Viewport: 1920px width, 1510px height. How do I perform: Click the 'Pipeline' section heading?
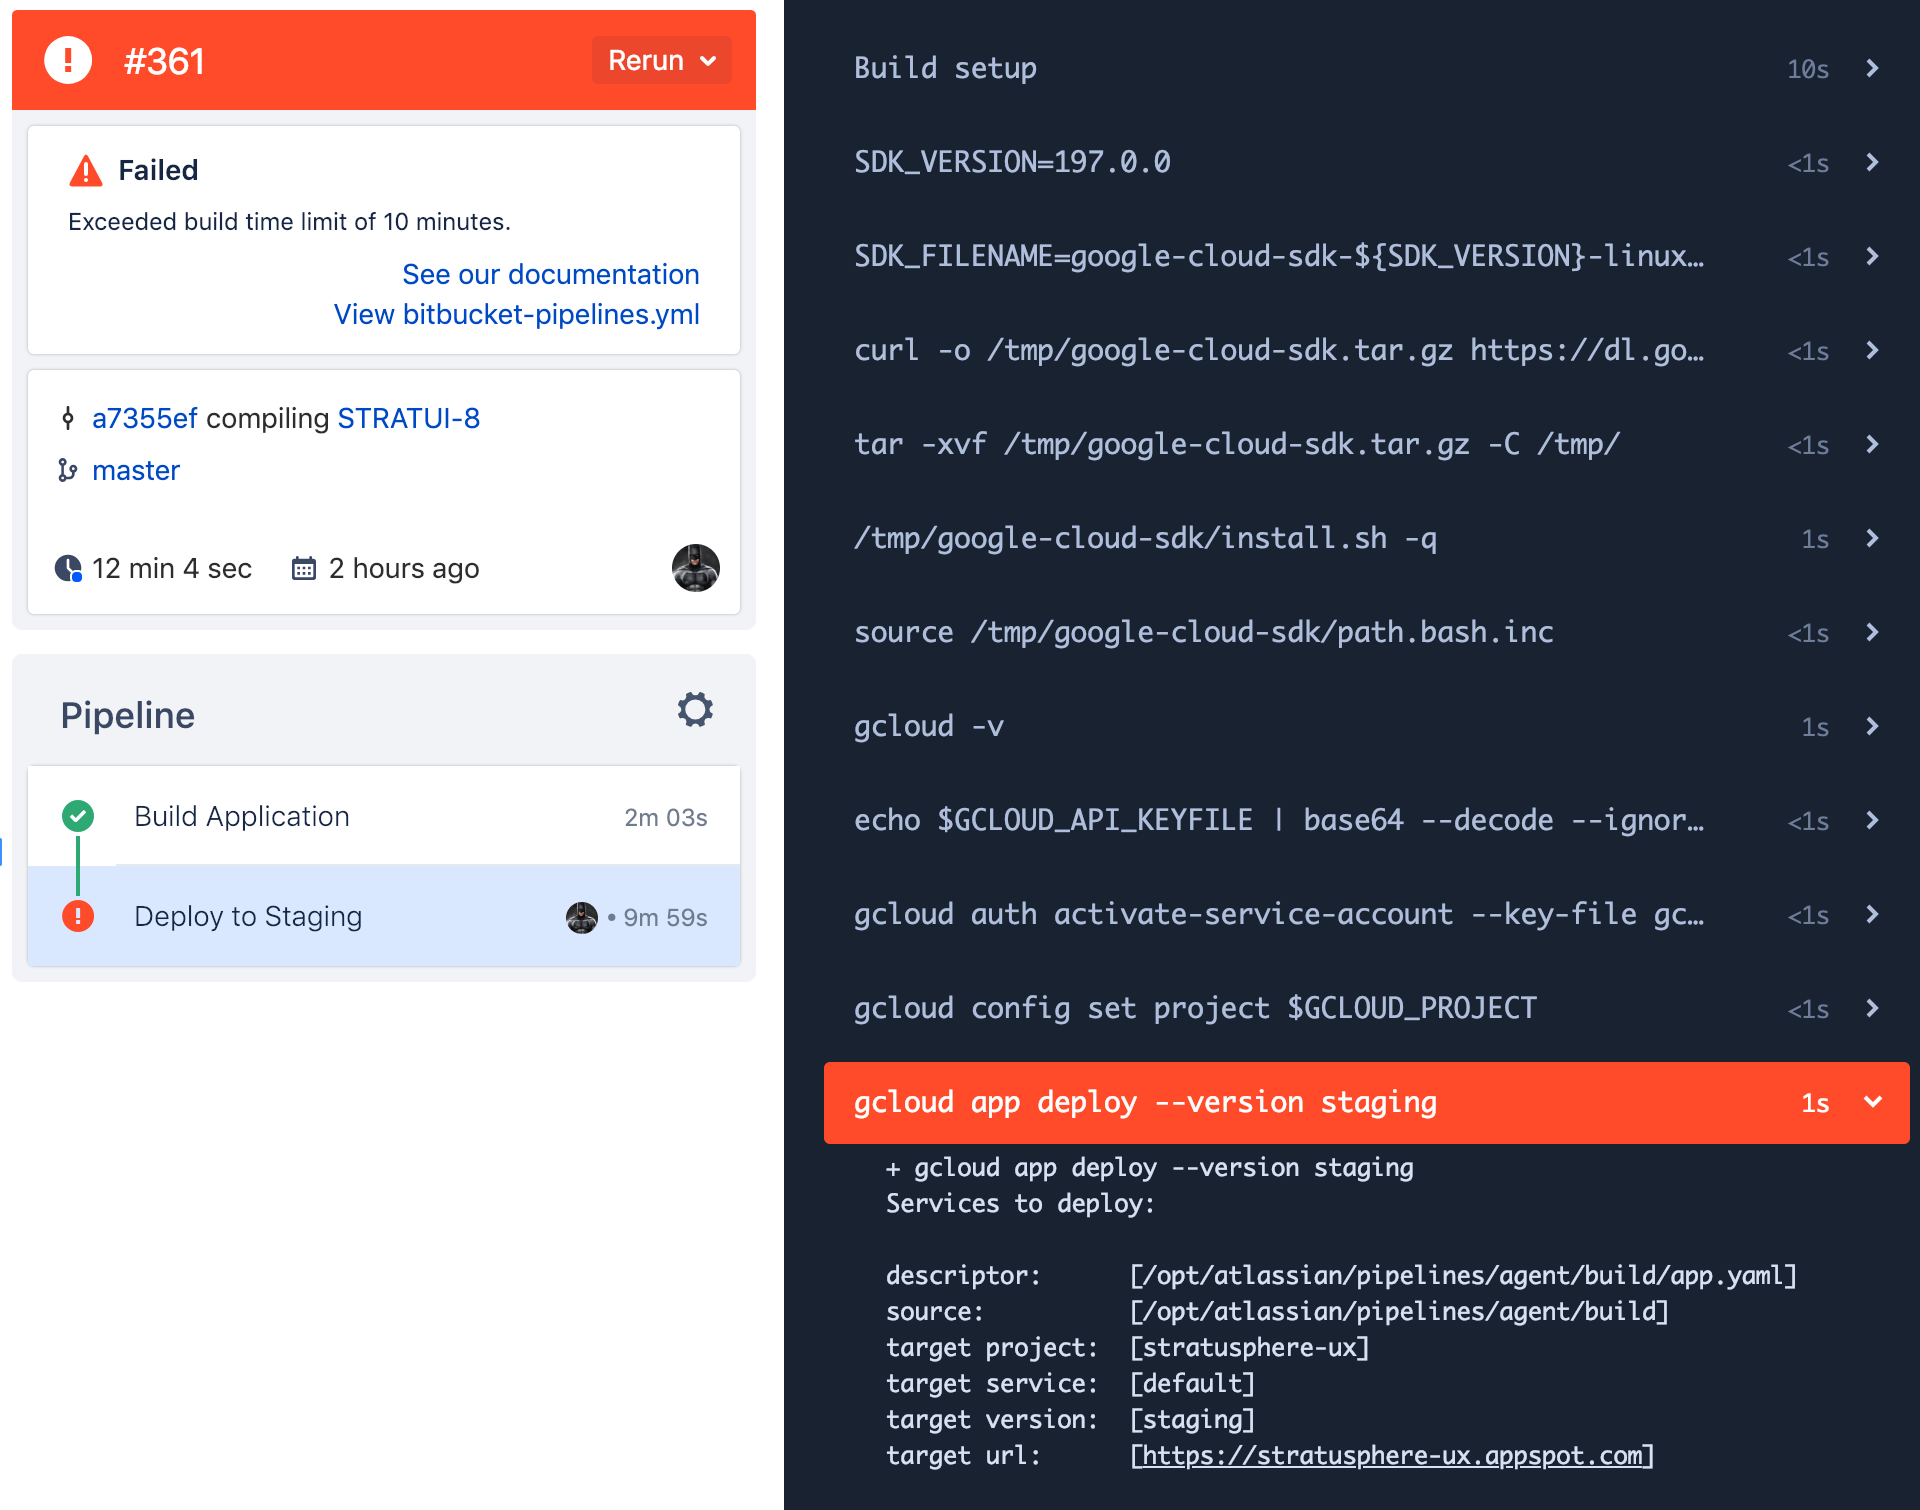[x=128, y=715]
